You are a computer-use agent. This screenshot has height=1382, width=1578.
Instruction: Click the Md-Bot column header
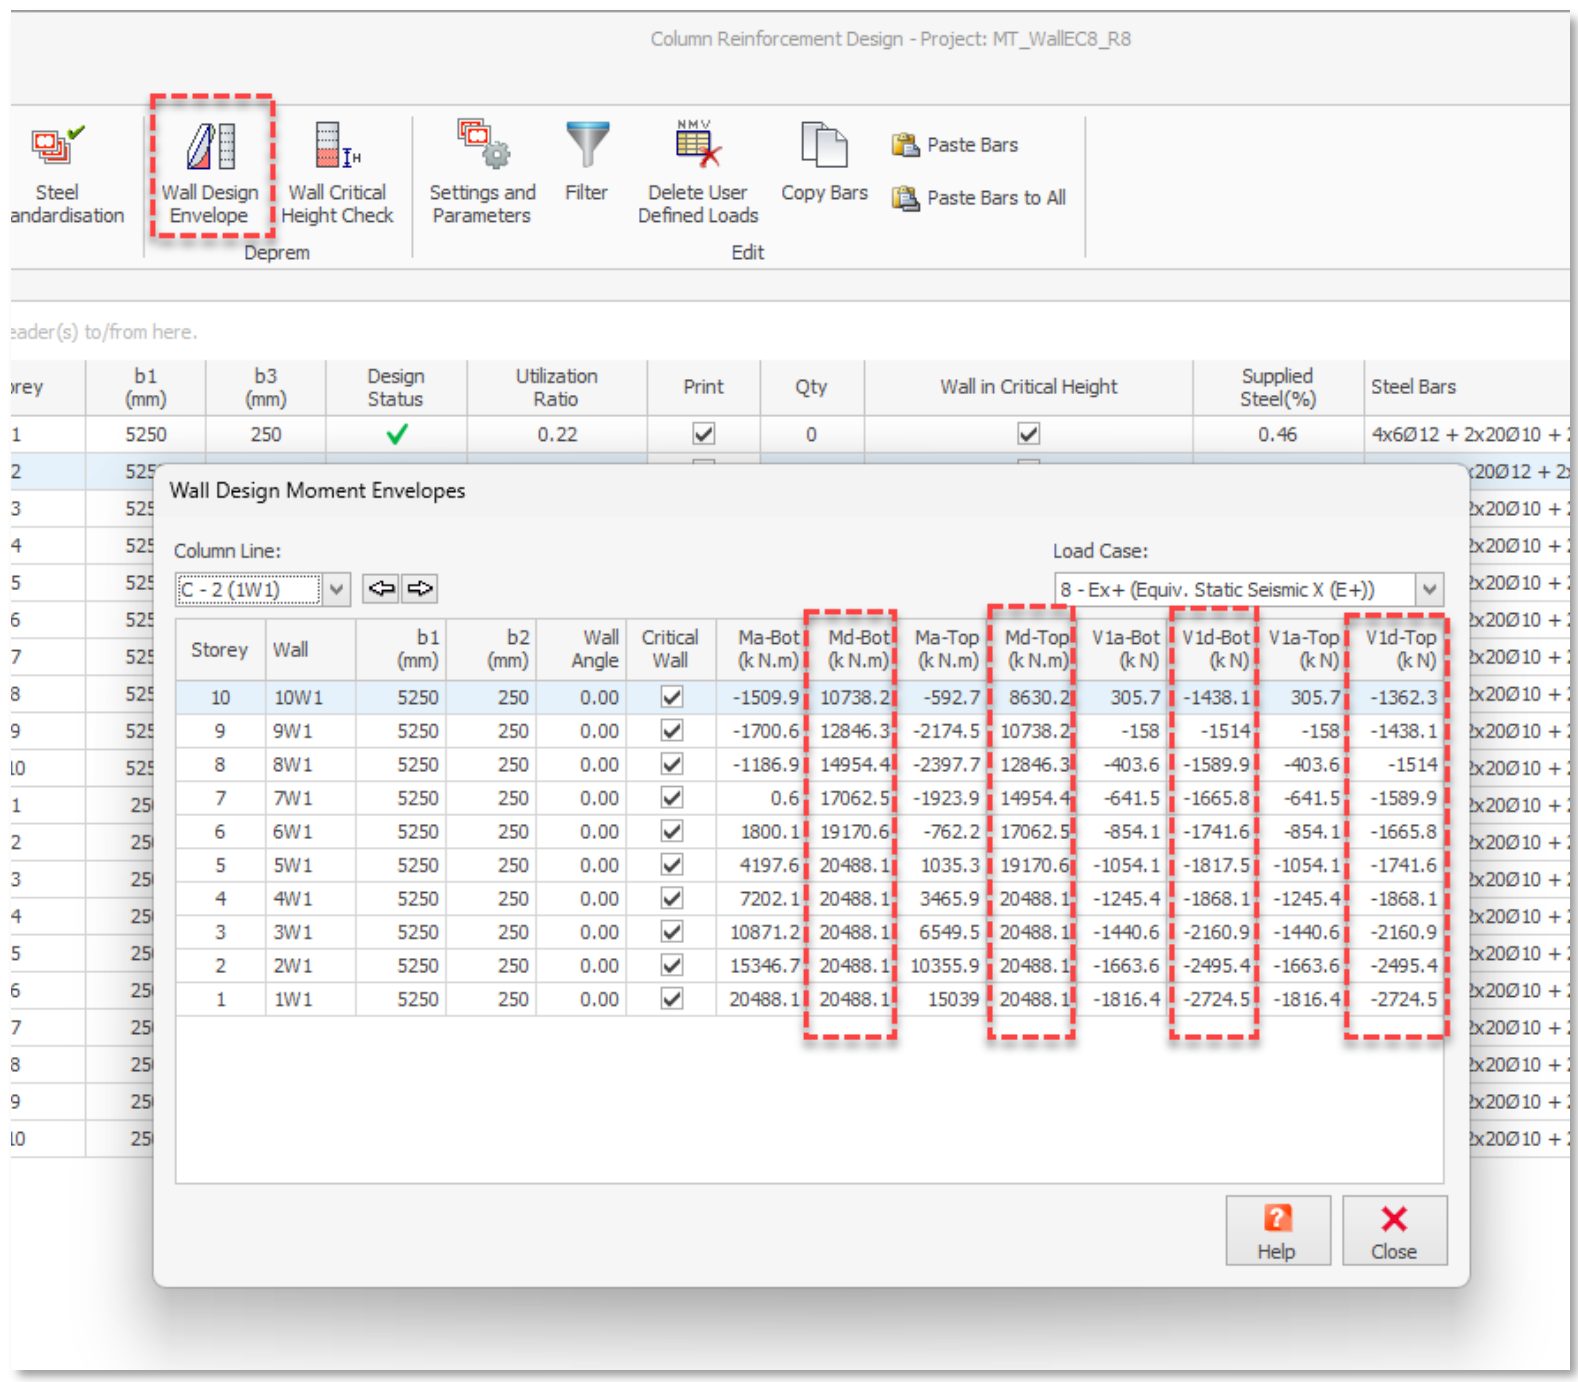click(x=851, y=650)
